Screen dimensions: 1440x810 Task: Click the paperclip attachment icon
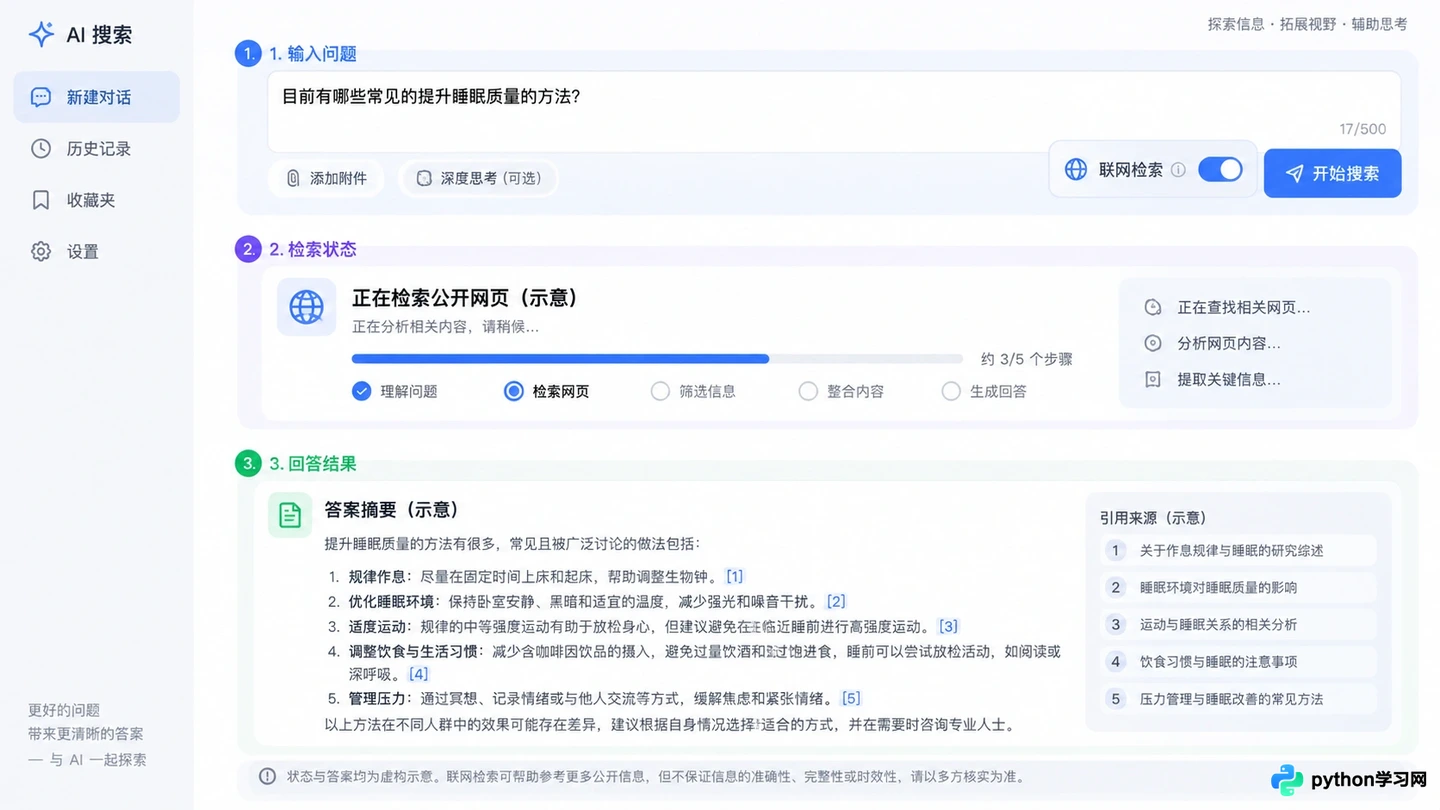pos(293,178)
